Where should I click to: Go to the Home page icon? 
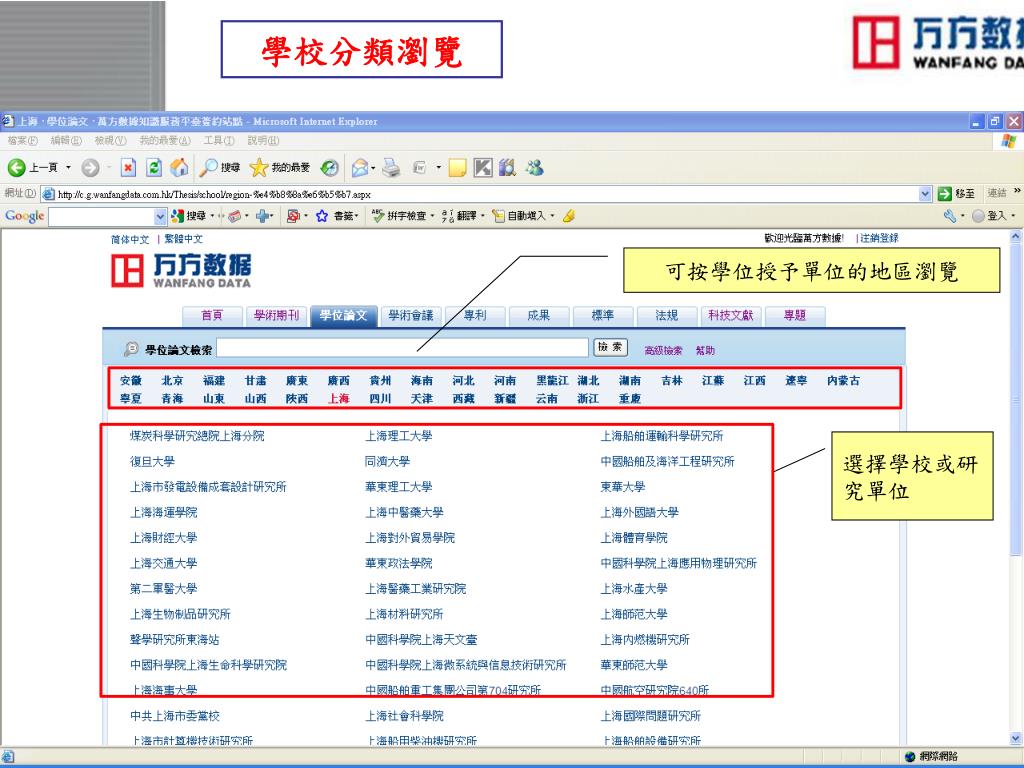[179, 168]
